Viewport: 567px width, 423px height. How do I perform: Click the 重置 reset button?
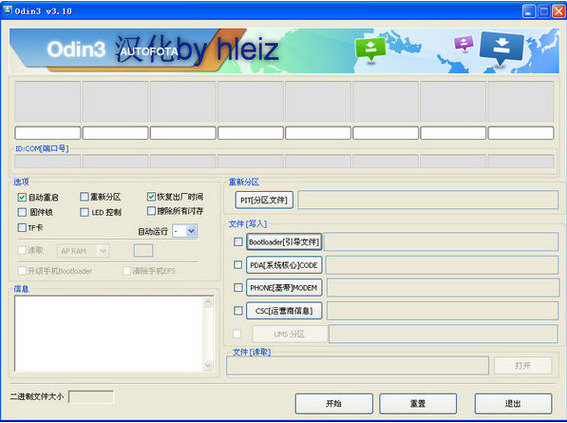coord(418,403)
